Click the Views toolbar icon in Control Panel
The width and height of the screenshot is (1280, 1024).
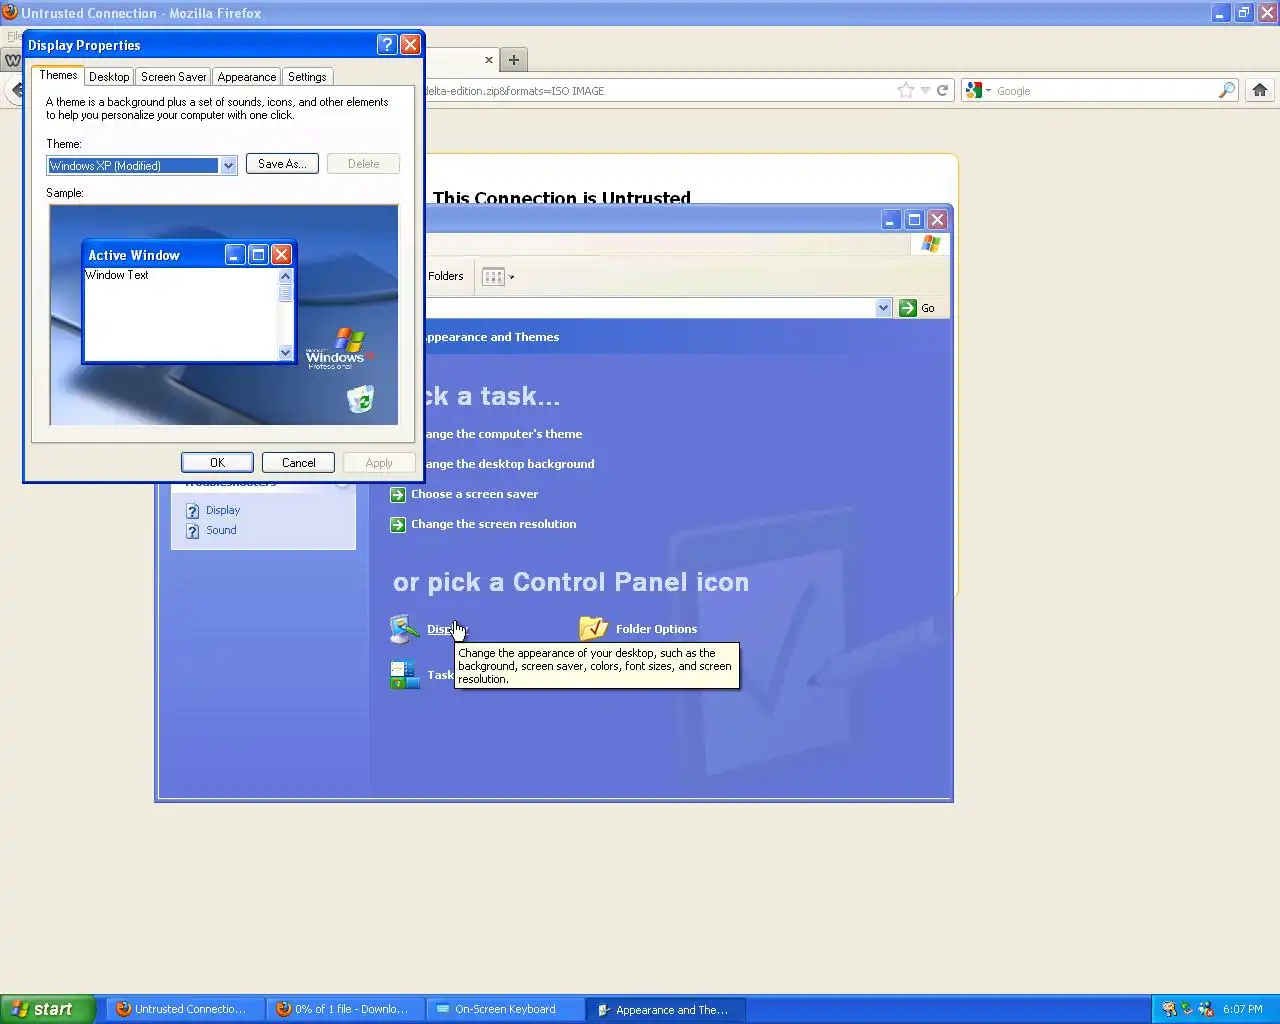coord(493,277)
